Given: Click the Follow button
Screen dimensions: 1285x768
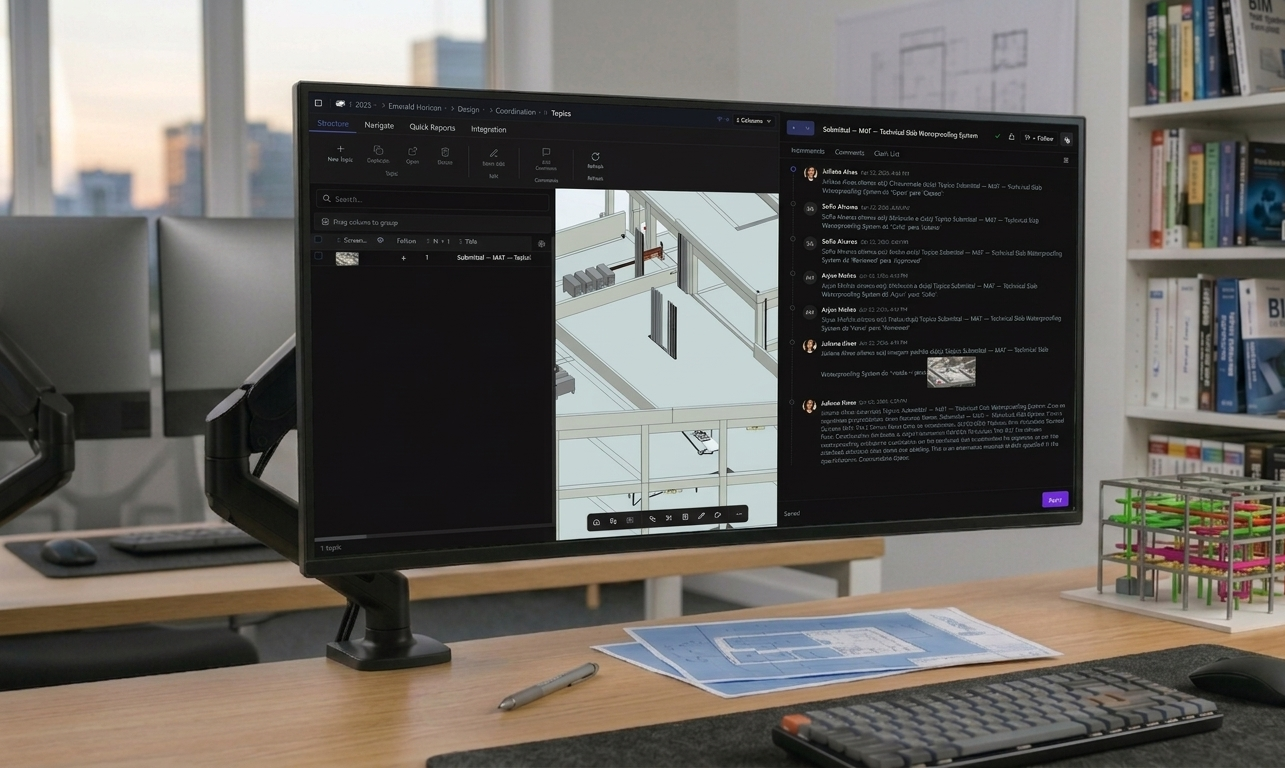Looking at the screenshot, I should (x=1039, y=138).
